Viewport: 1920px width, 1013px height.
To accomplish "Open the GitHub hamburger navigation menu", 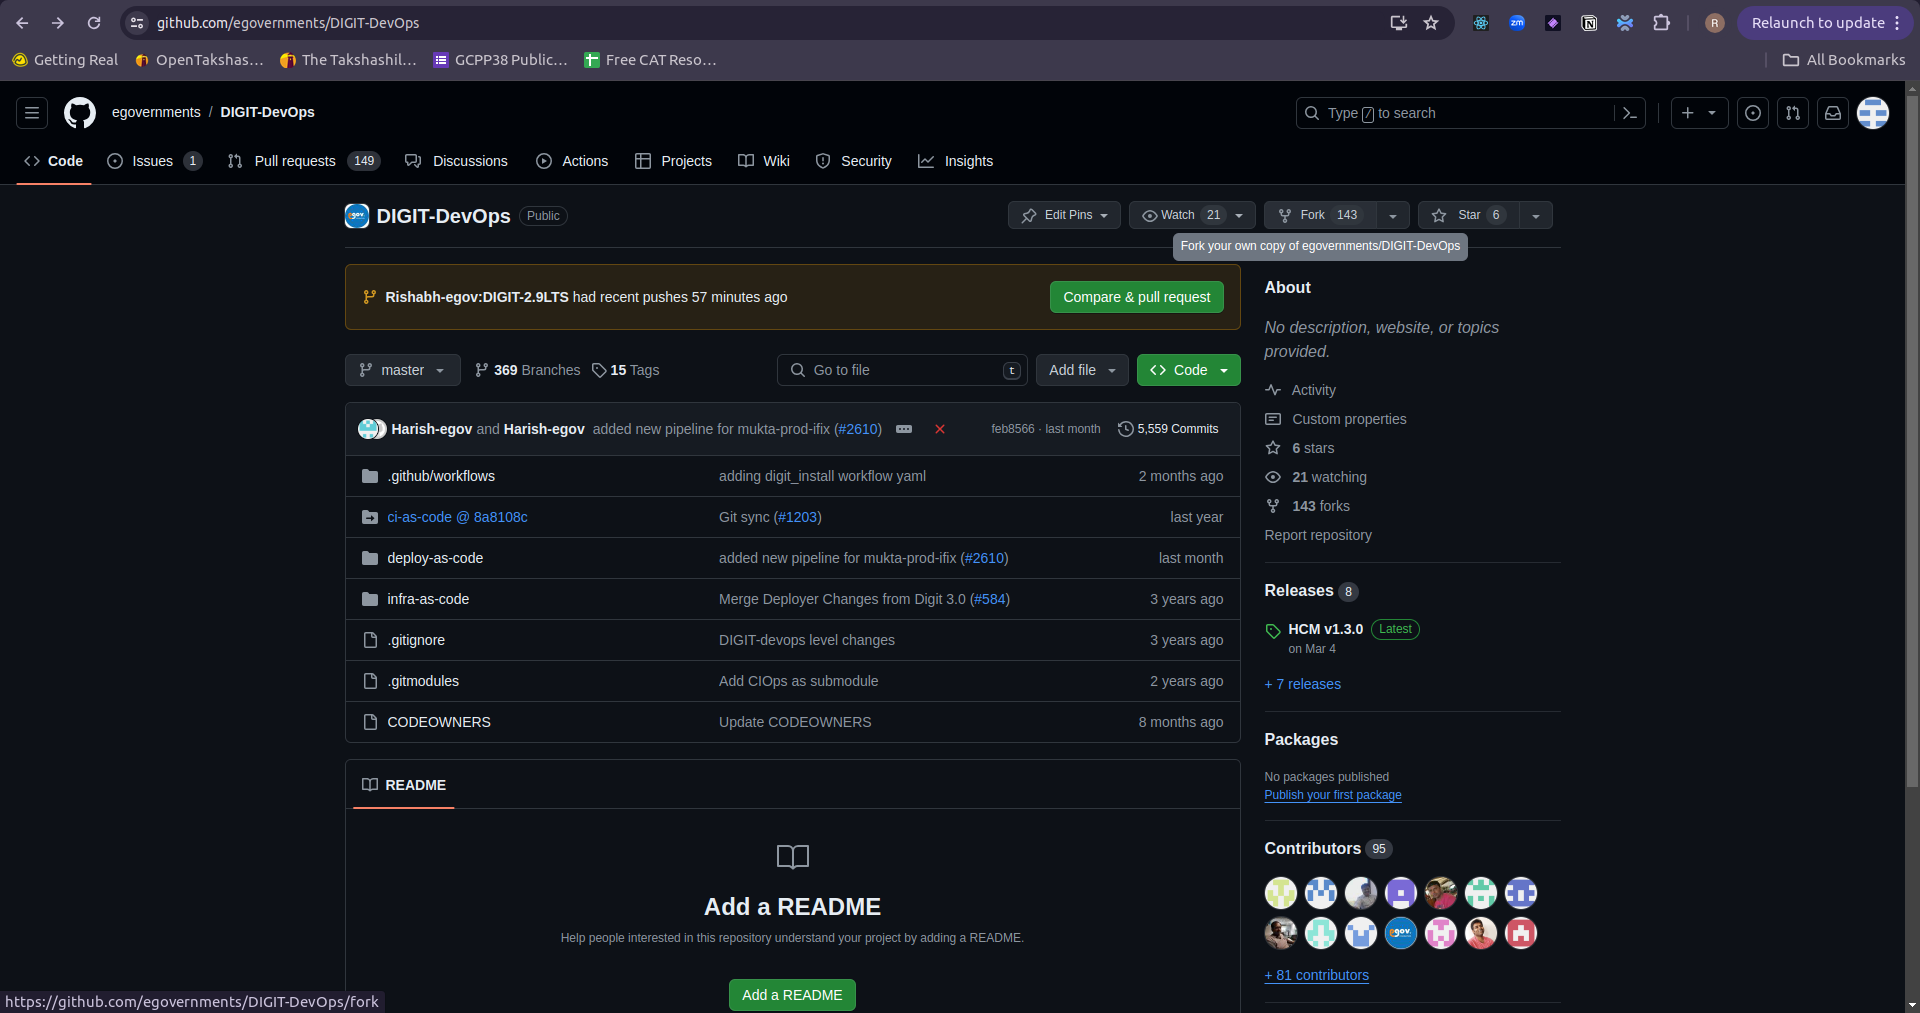I will pos(32,113).
